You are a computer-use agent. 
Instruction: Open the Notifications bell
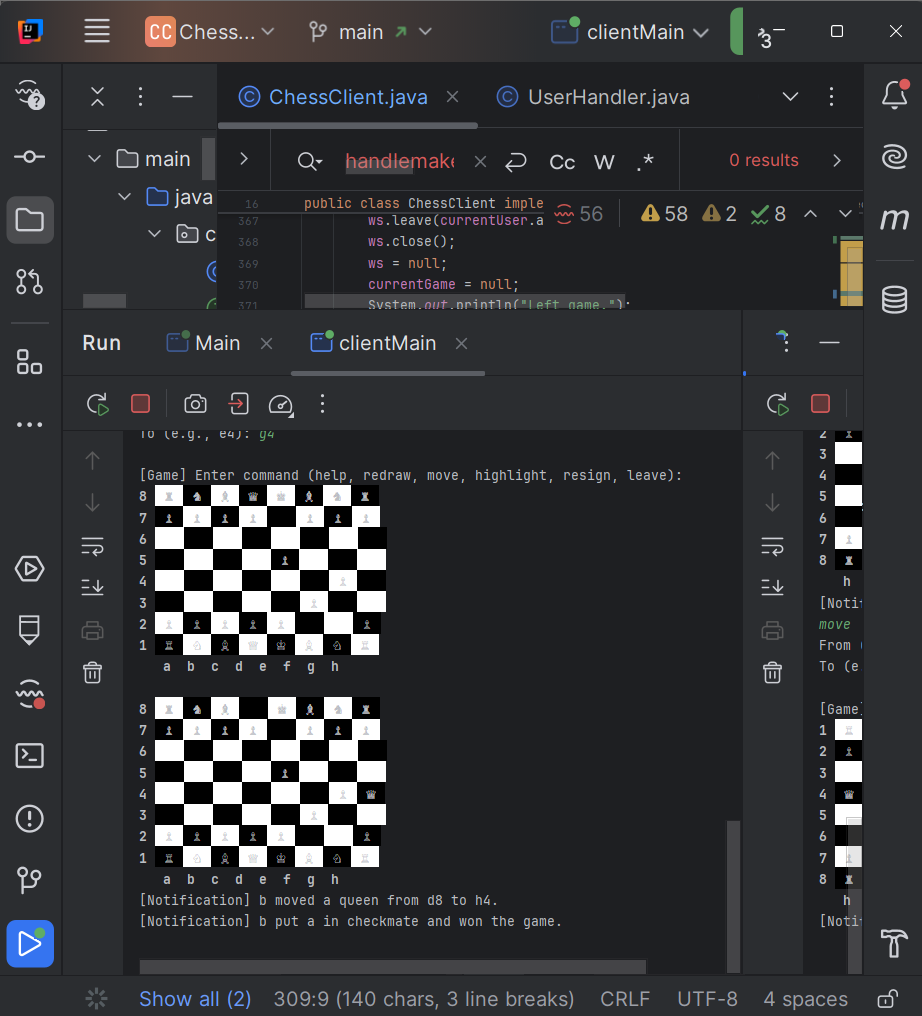pyautogui.click(x=894, y=96)
